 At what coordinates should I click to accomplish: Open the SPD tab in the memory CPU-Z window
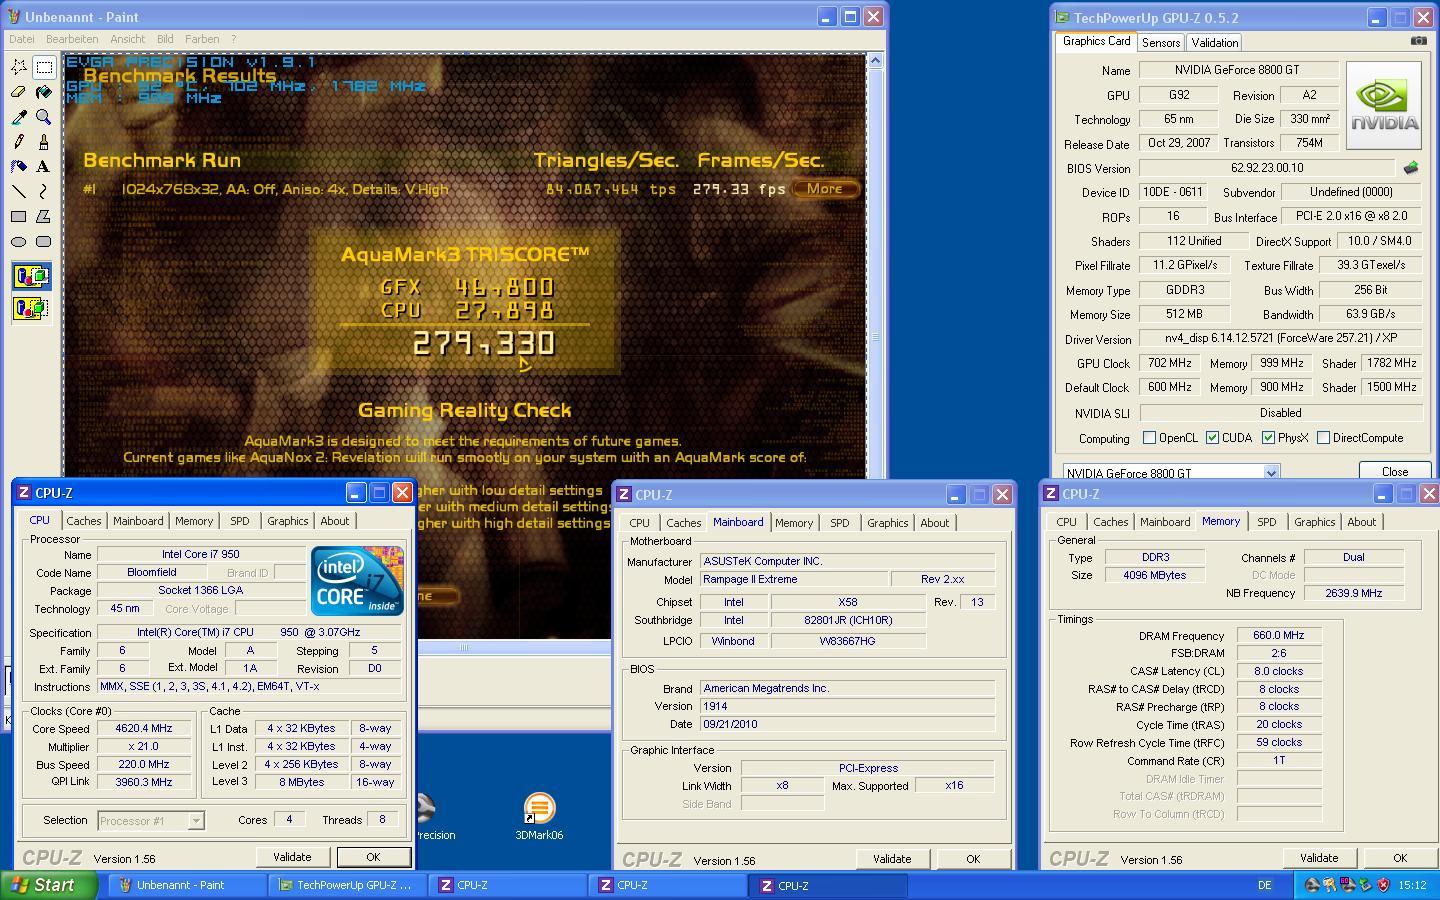point(1267,522)
